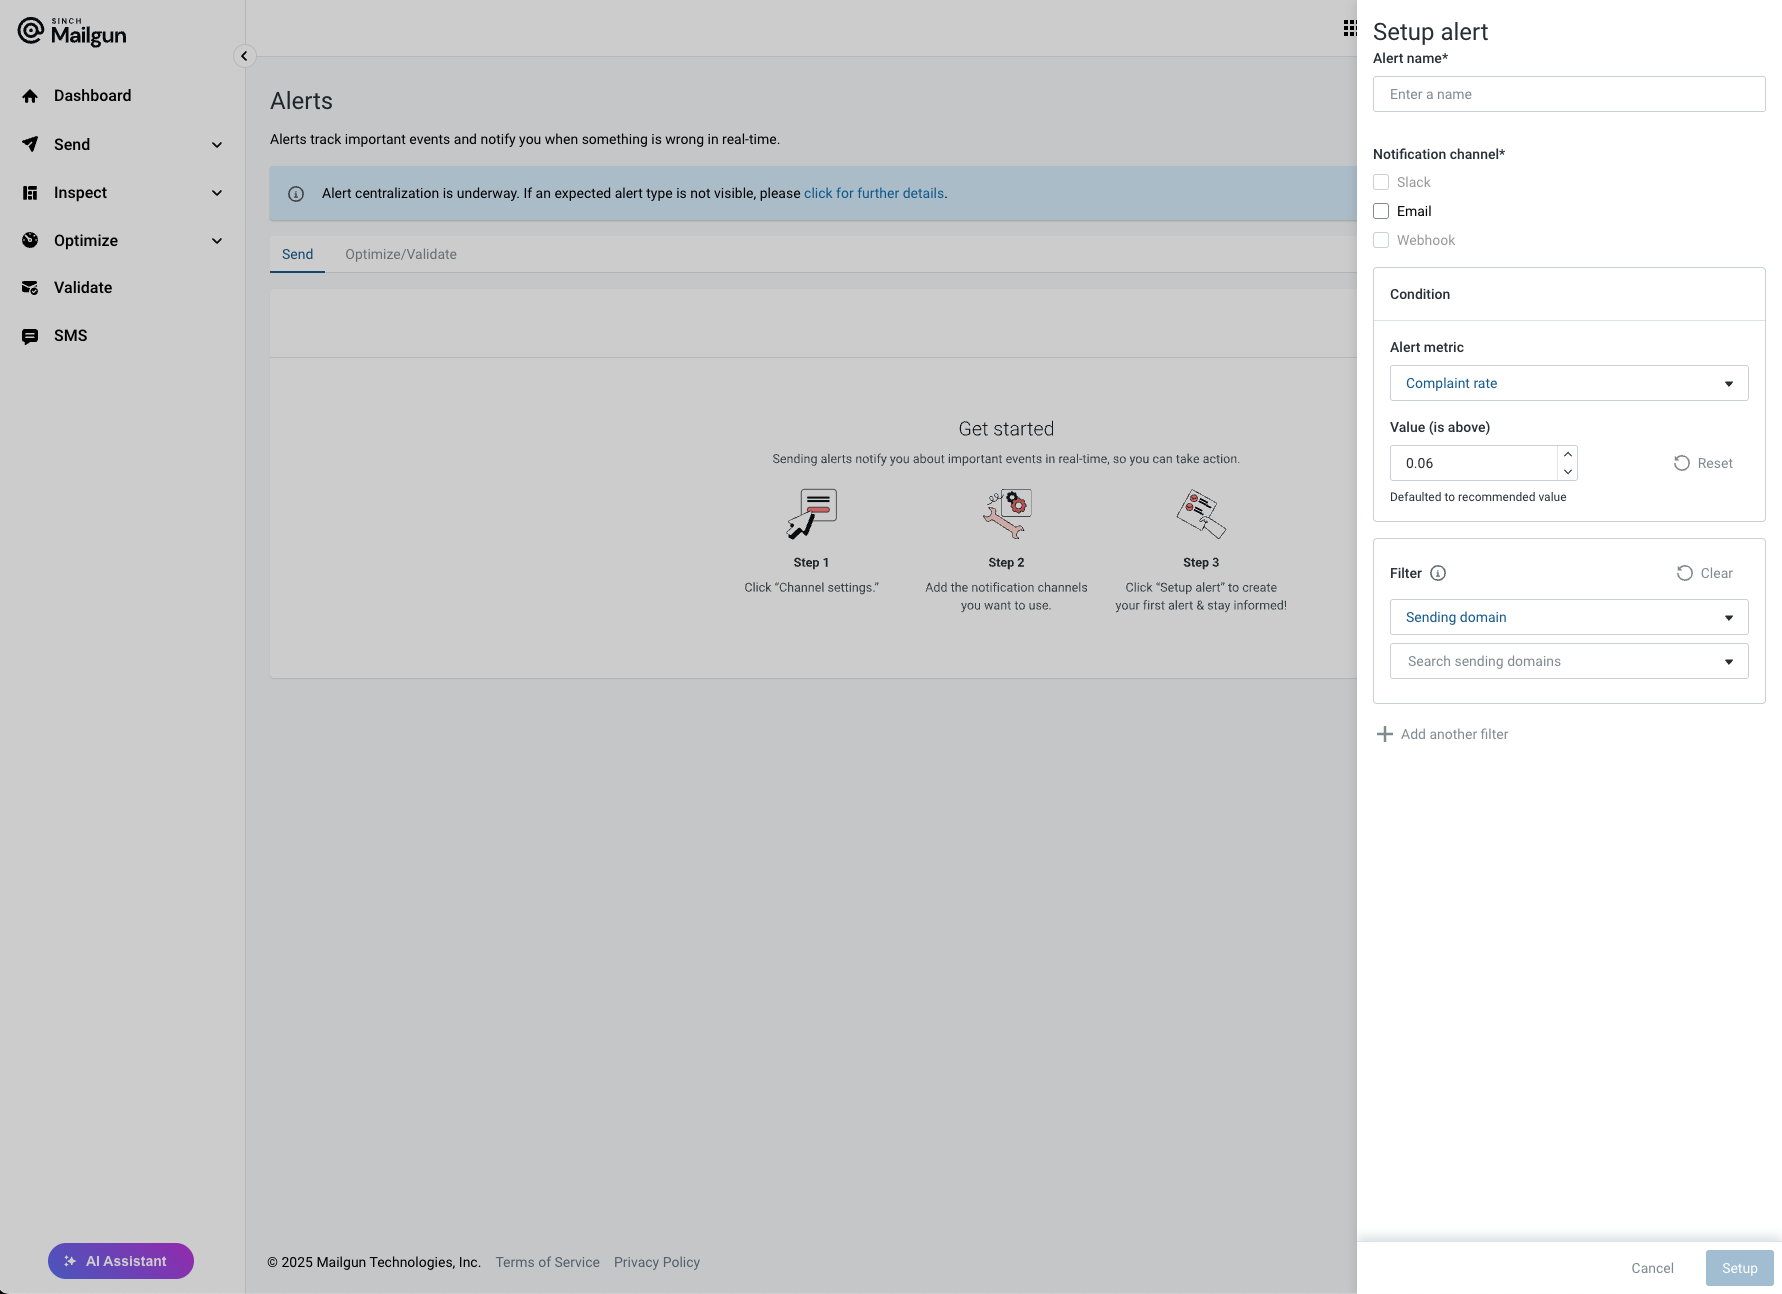
Task: Click the Dashboard home icon
Action: pyautogui.click(x=30, y=96)
